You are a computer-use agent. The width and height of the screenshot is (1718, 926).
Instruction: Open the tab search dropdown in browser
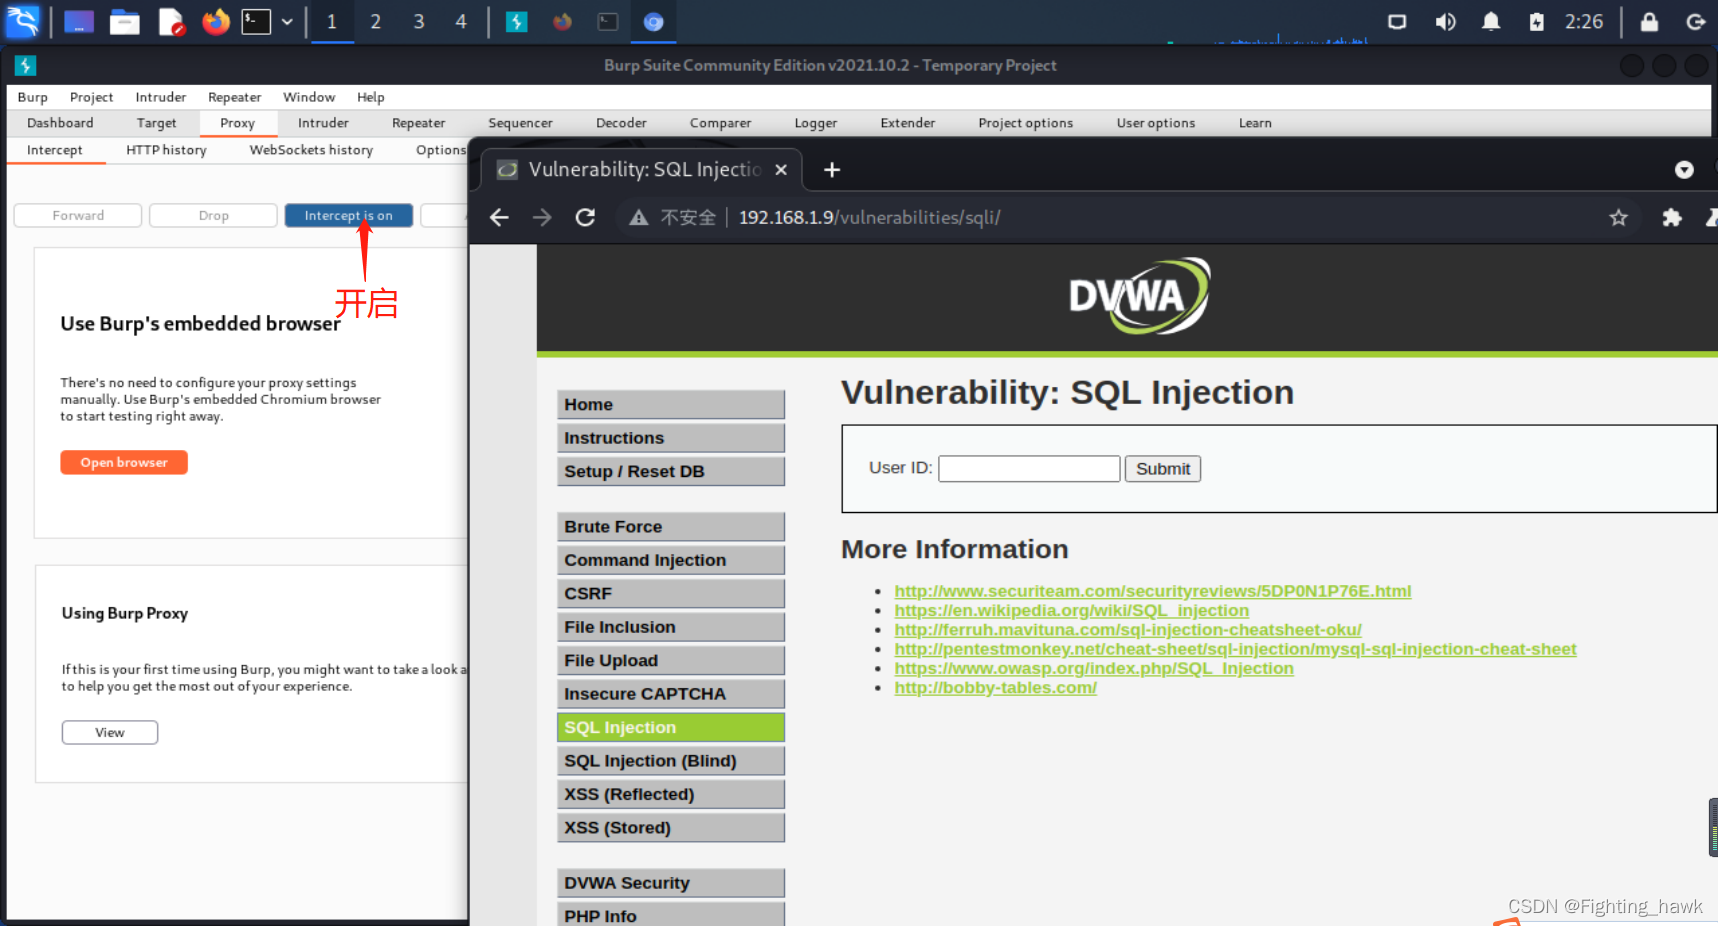coord(1685,170)
